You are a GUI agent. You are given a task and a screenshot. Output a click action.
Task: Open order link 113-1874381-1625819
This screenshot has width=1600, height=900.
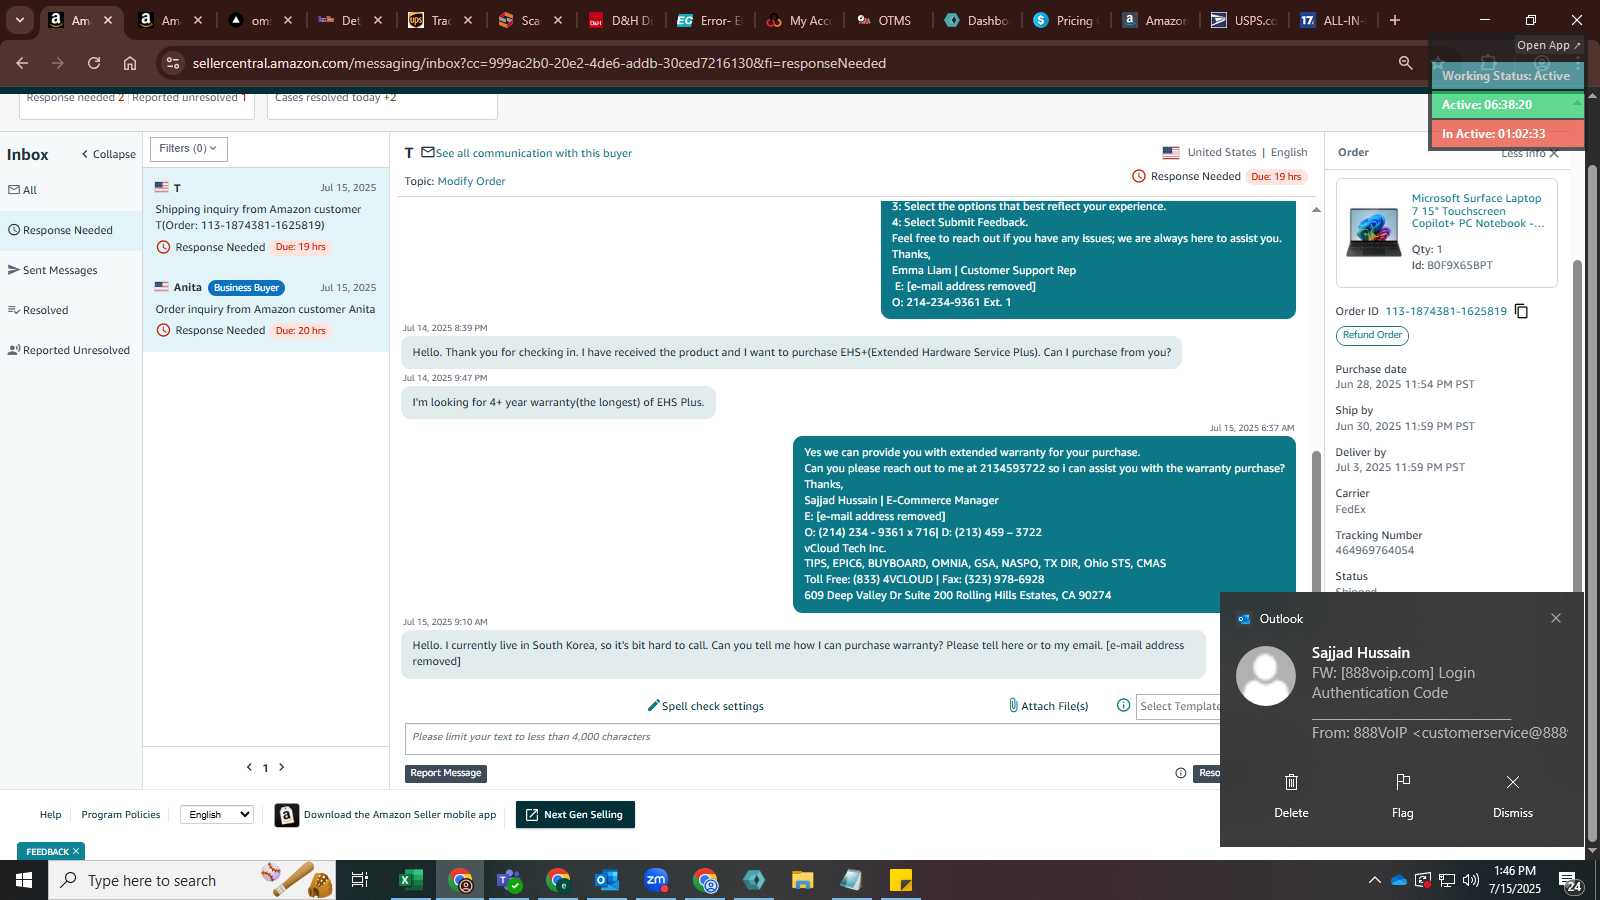tap(1445, 311)
